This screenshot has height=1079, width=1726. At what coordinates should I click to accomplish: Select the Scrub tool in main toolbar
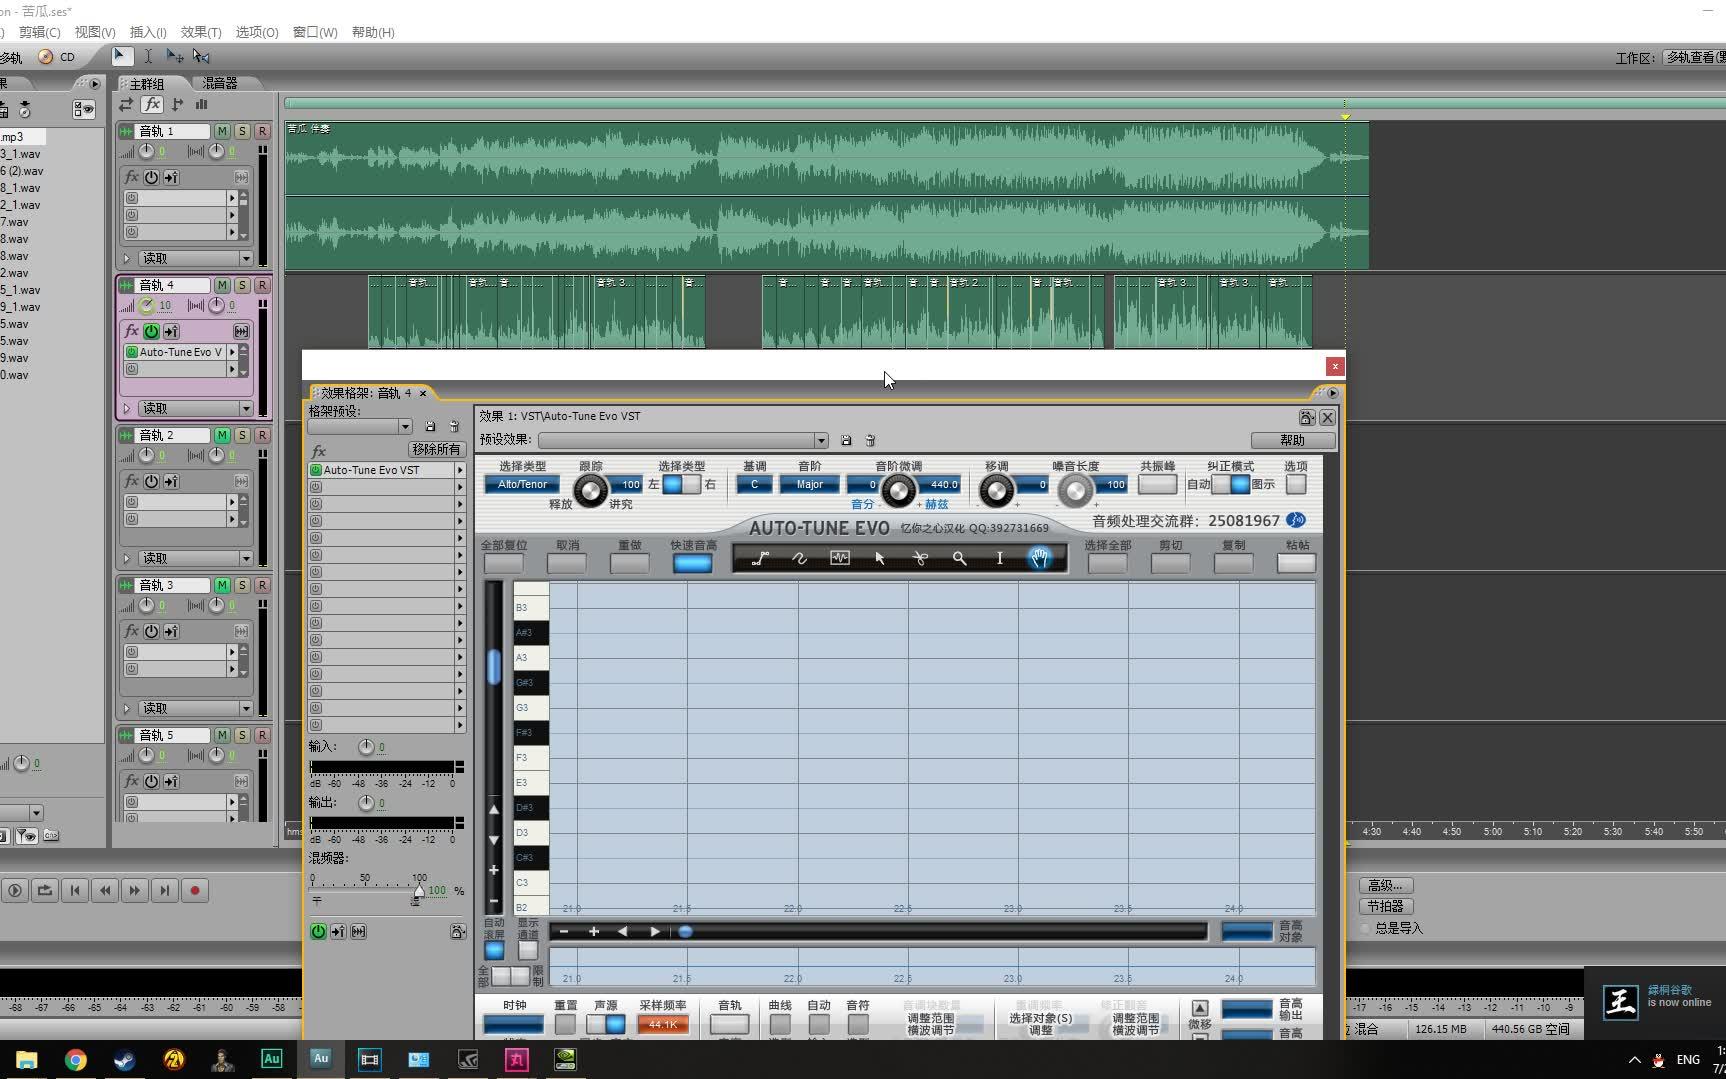(201, 56)
